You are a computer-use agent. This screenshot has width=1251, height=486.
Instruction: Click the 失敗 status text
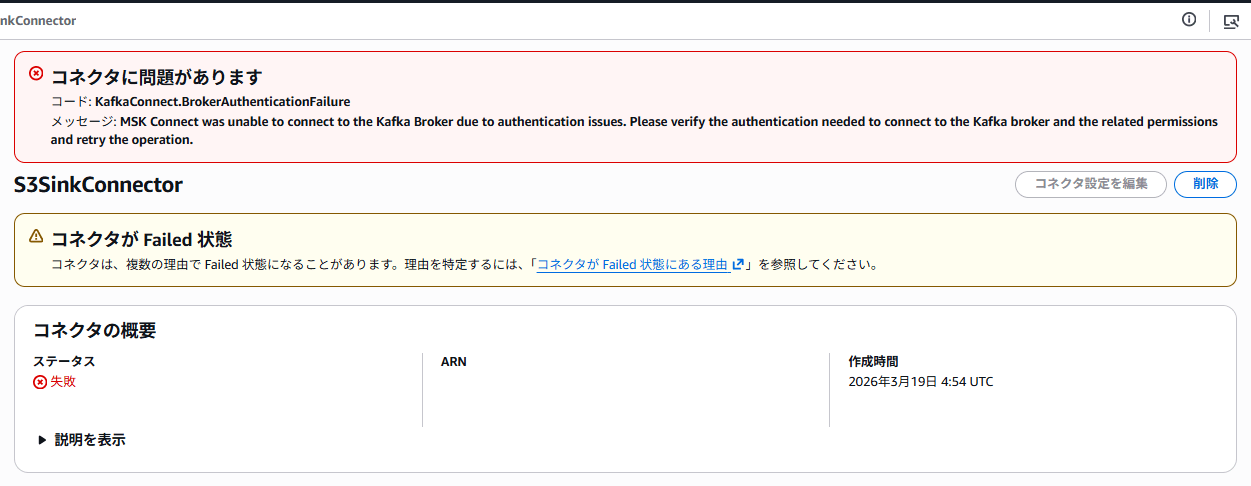63,382
